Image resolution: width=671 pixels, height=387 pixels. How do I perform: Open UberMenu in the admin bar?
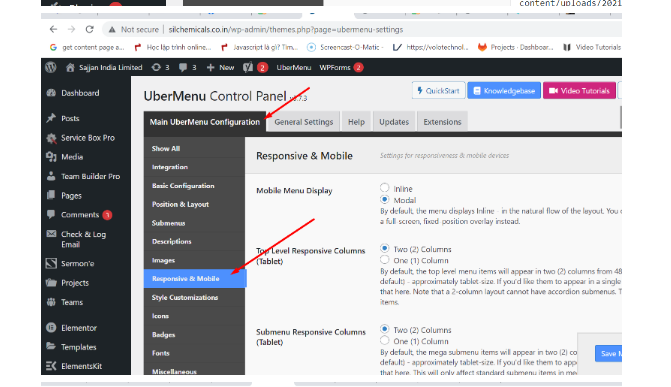[x=294, y=67]
